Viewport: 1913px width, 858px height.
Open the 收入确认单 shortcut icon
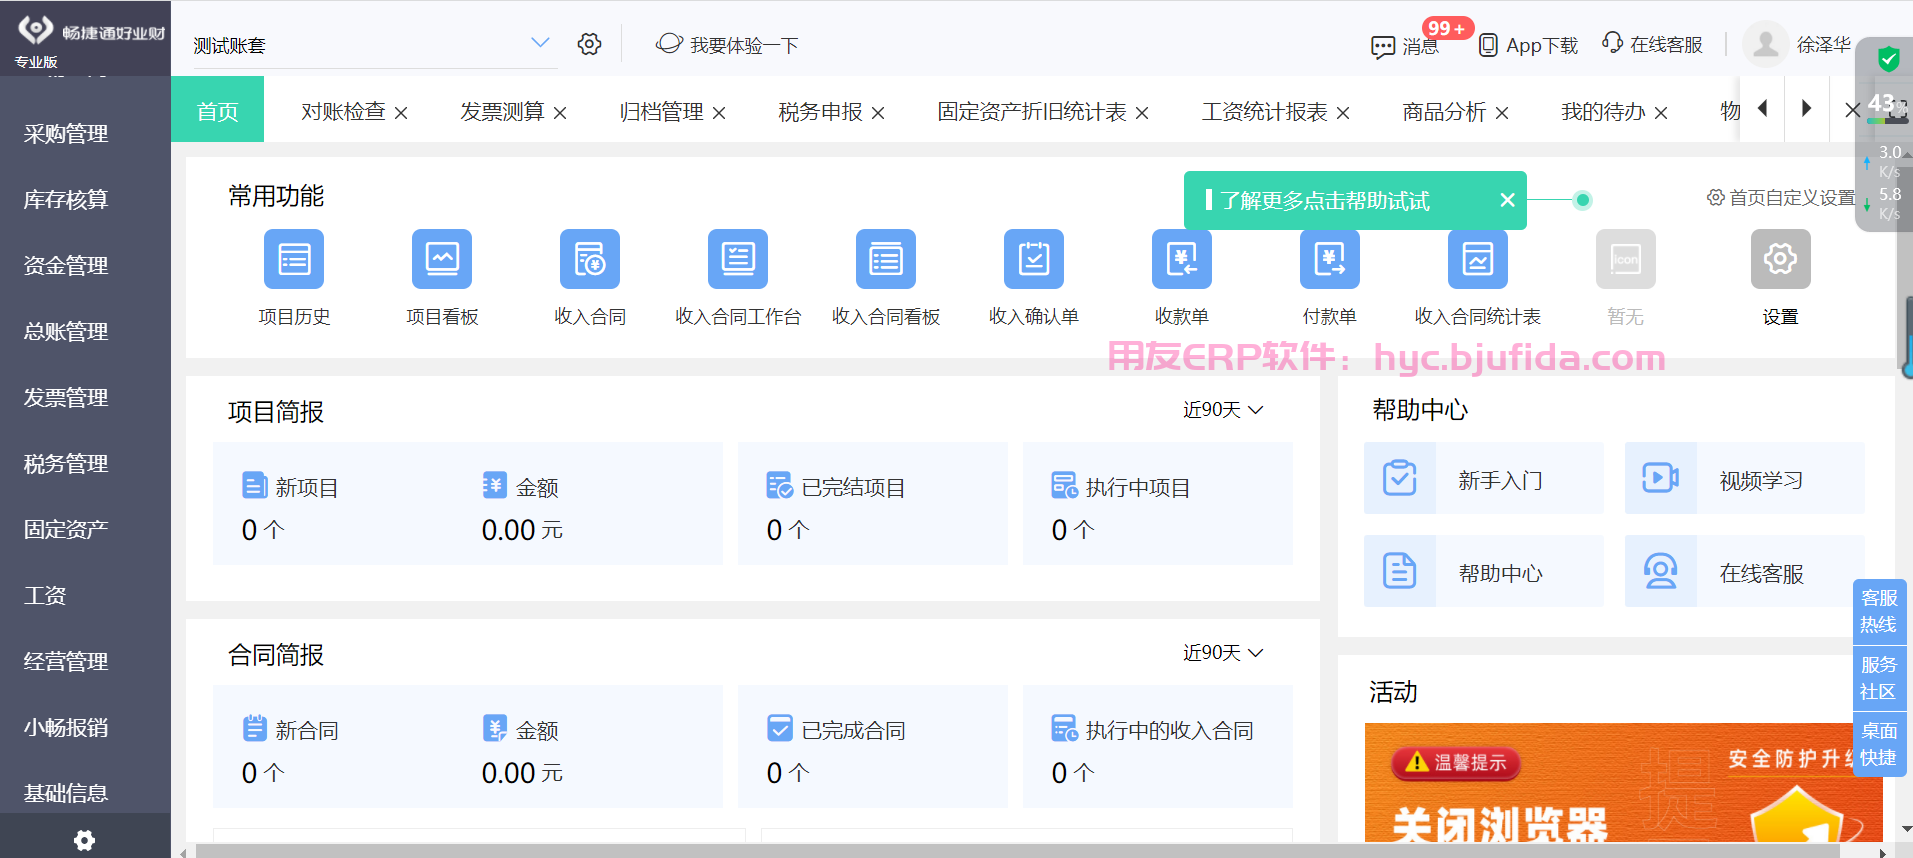(1034, 259)
